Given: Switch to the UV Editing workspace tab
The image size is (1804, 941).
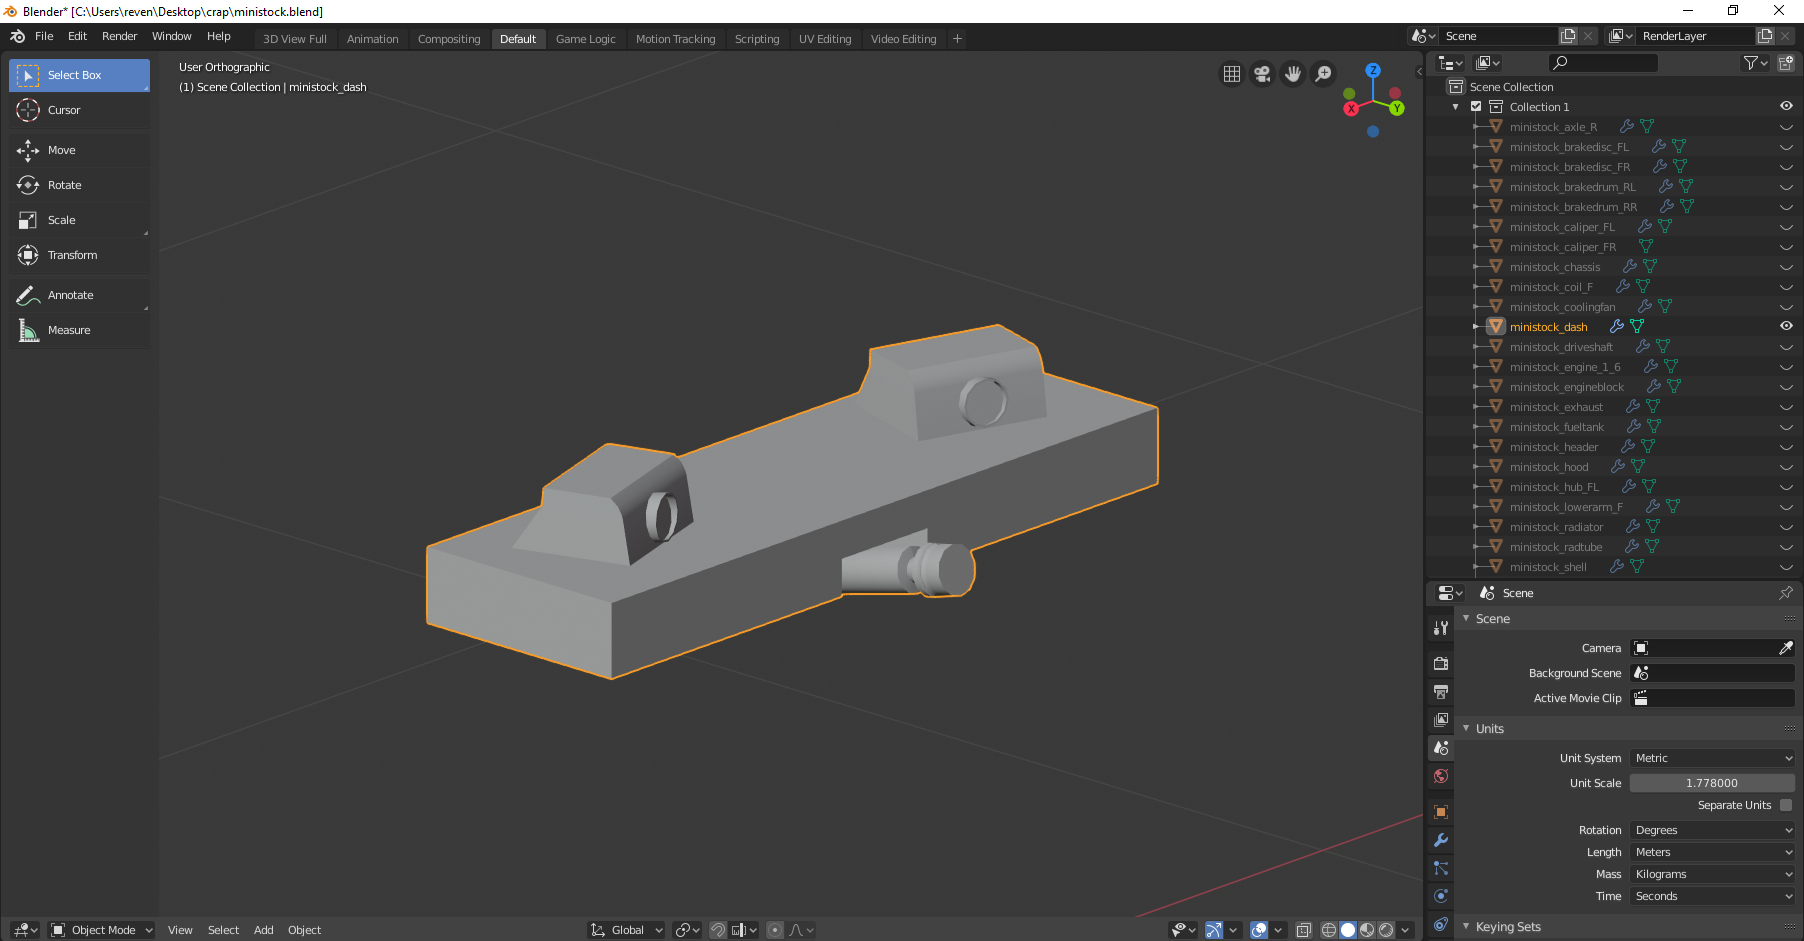Looking at the screenshot, I should (824, 39).
